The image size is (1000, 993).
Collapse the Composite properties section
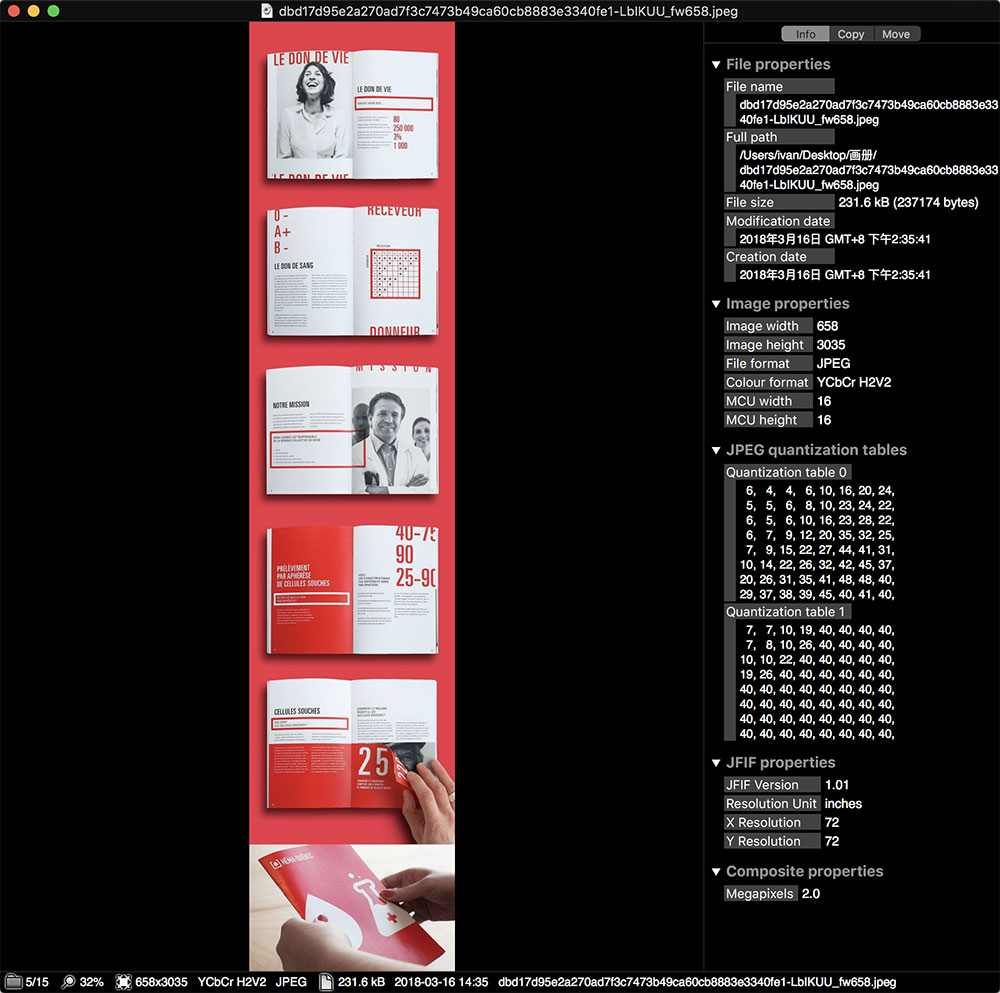pos(716,872)
